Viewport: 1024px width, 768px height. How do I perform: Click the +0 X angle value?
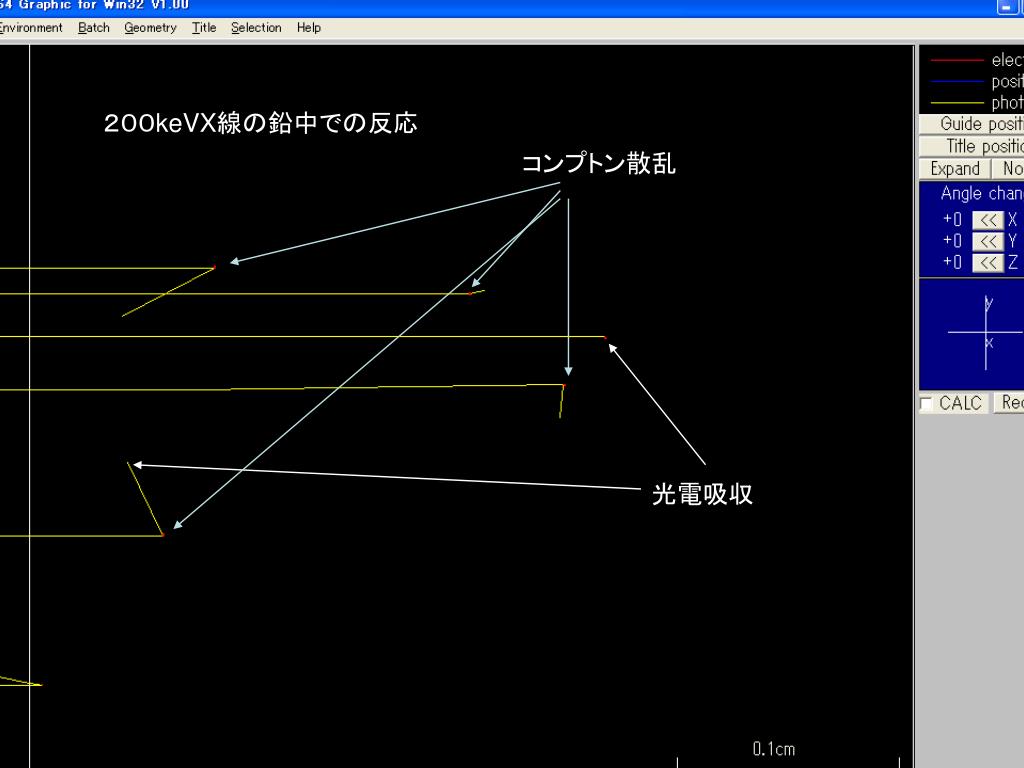pyautogui.click(x=952, y=219)
